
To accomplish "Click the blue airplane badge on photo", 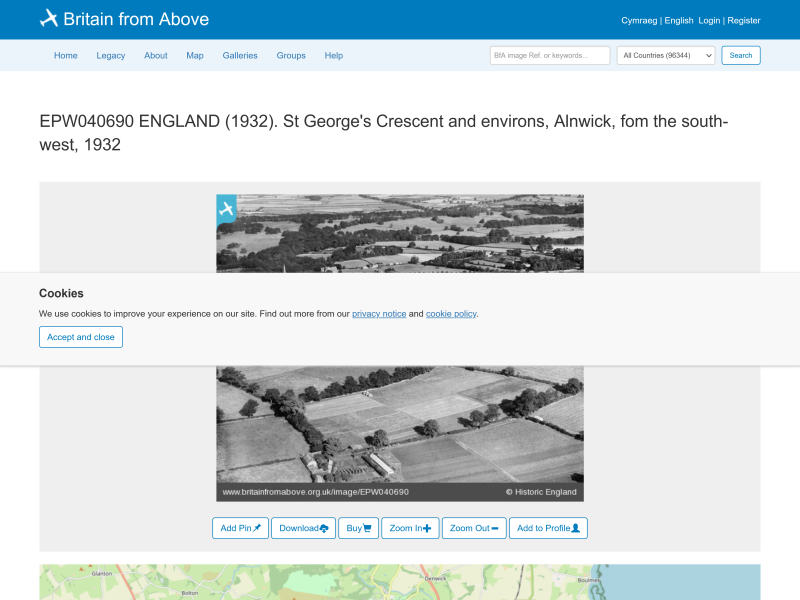I will [227, 208].
